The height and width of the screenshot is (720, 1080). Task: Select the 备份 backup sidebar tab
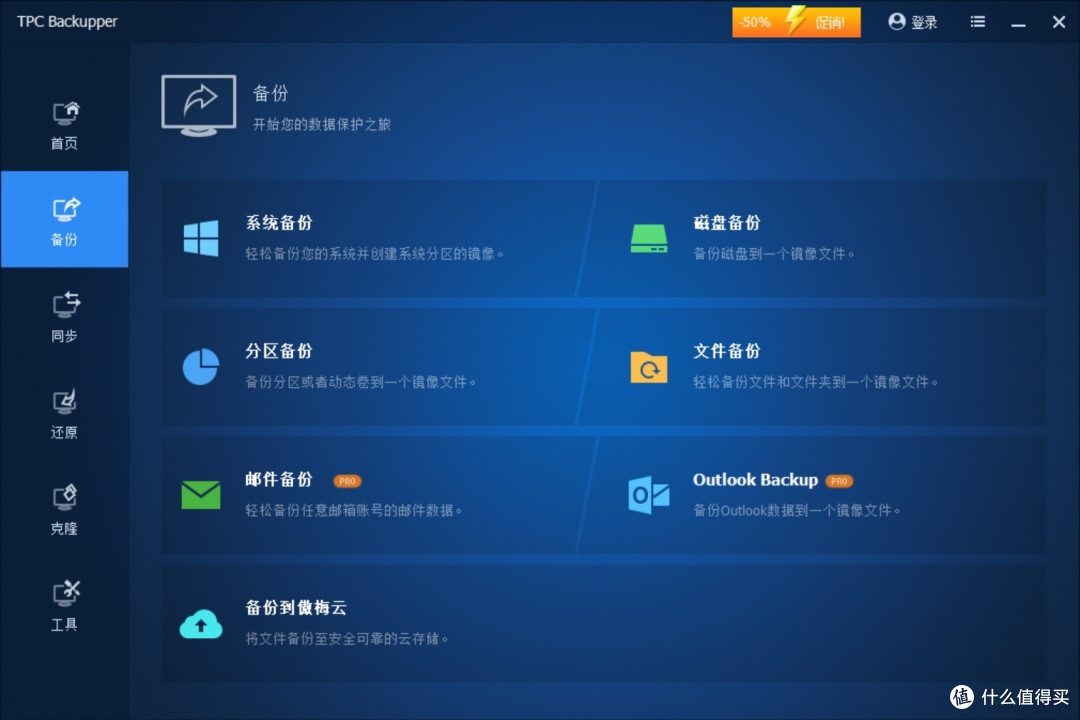[65, 219]
